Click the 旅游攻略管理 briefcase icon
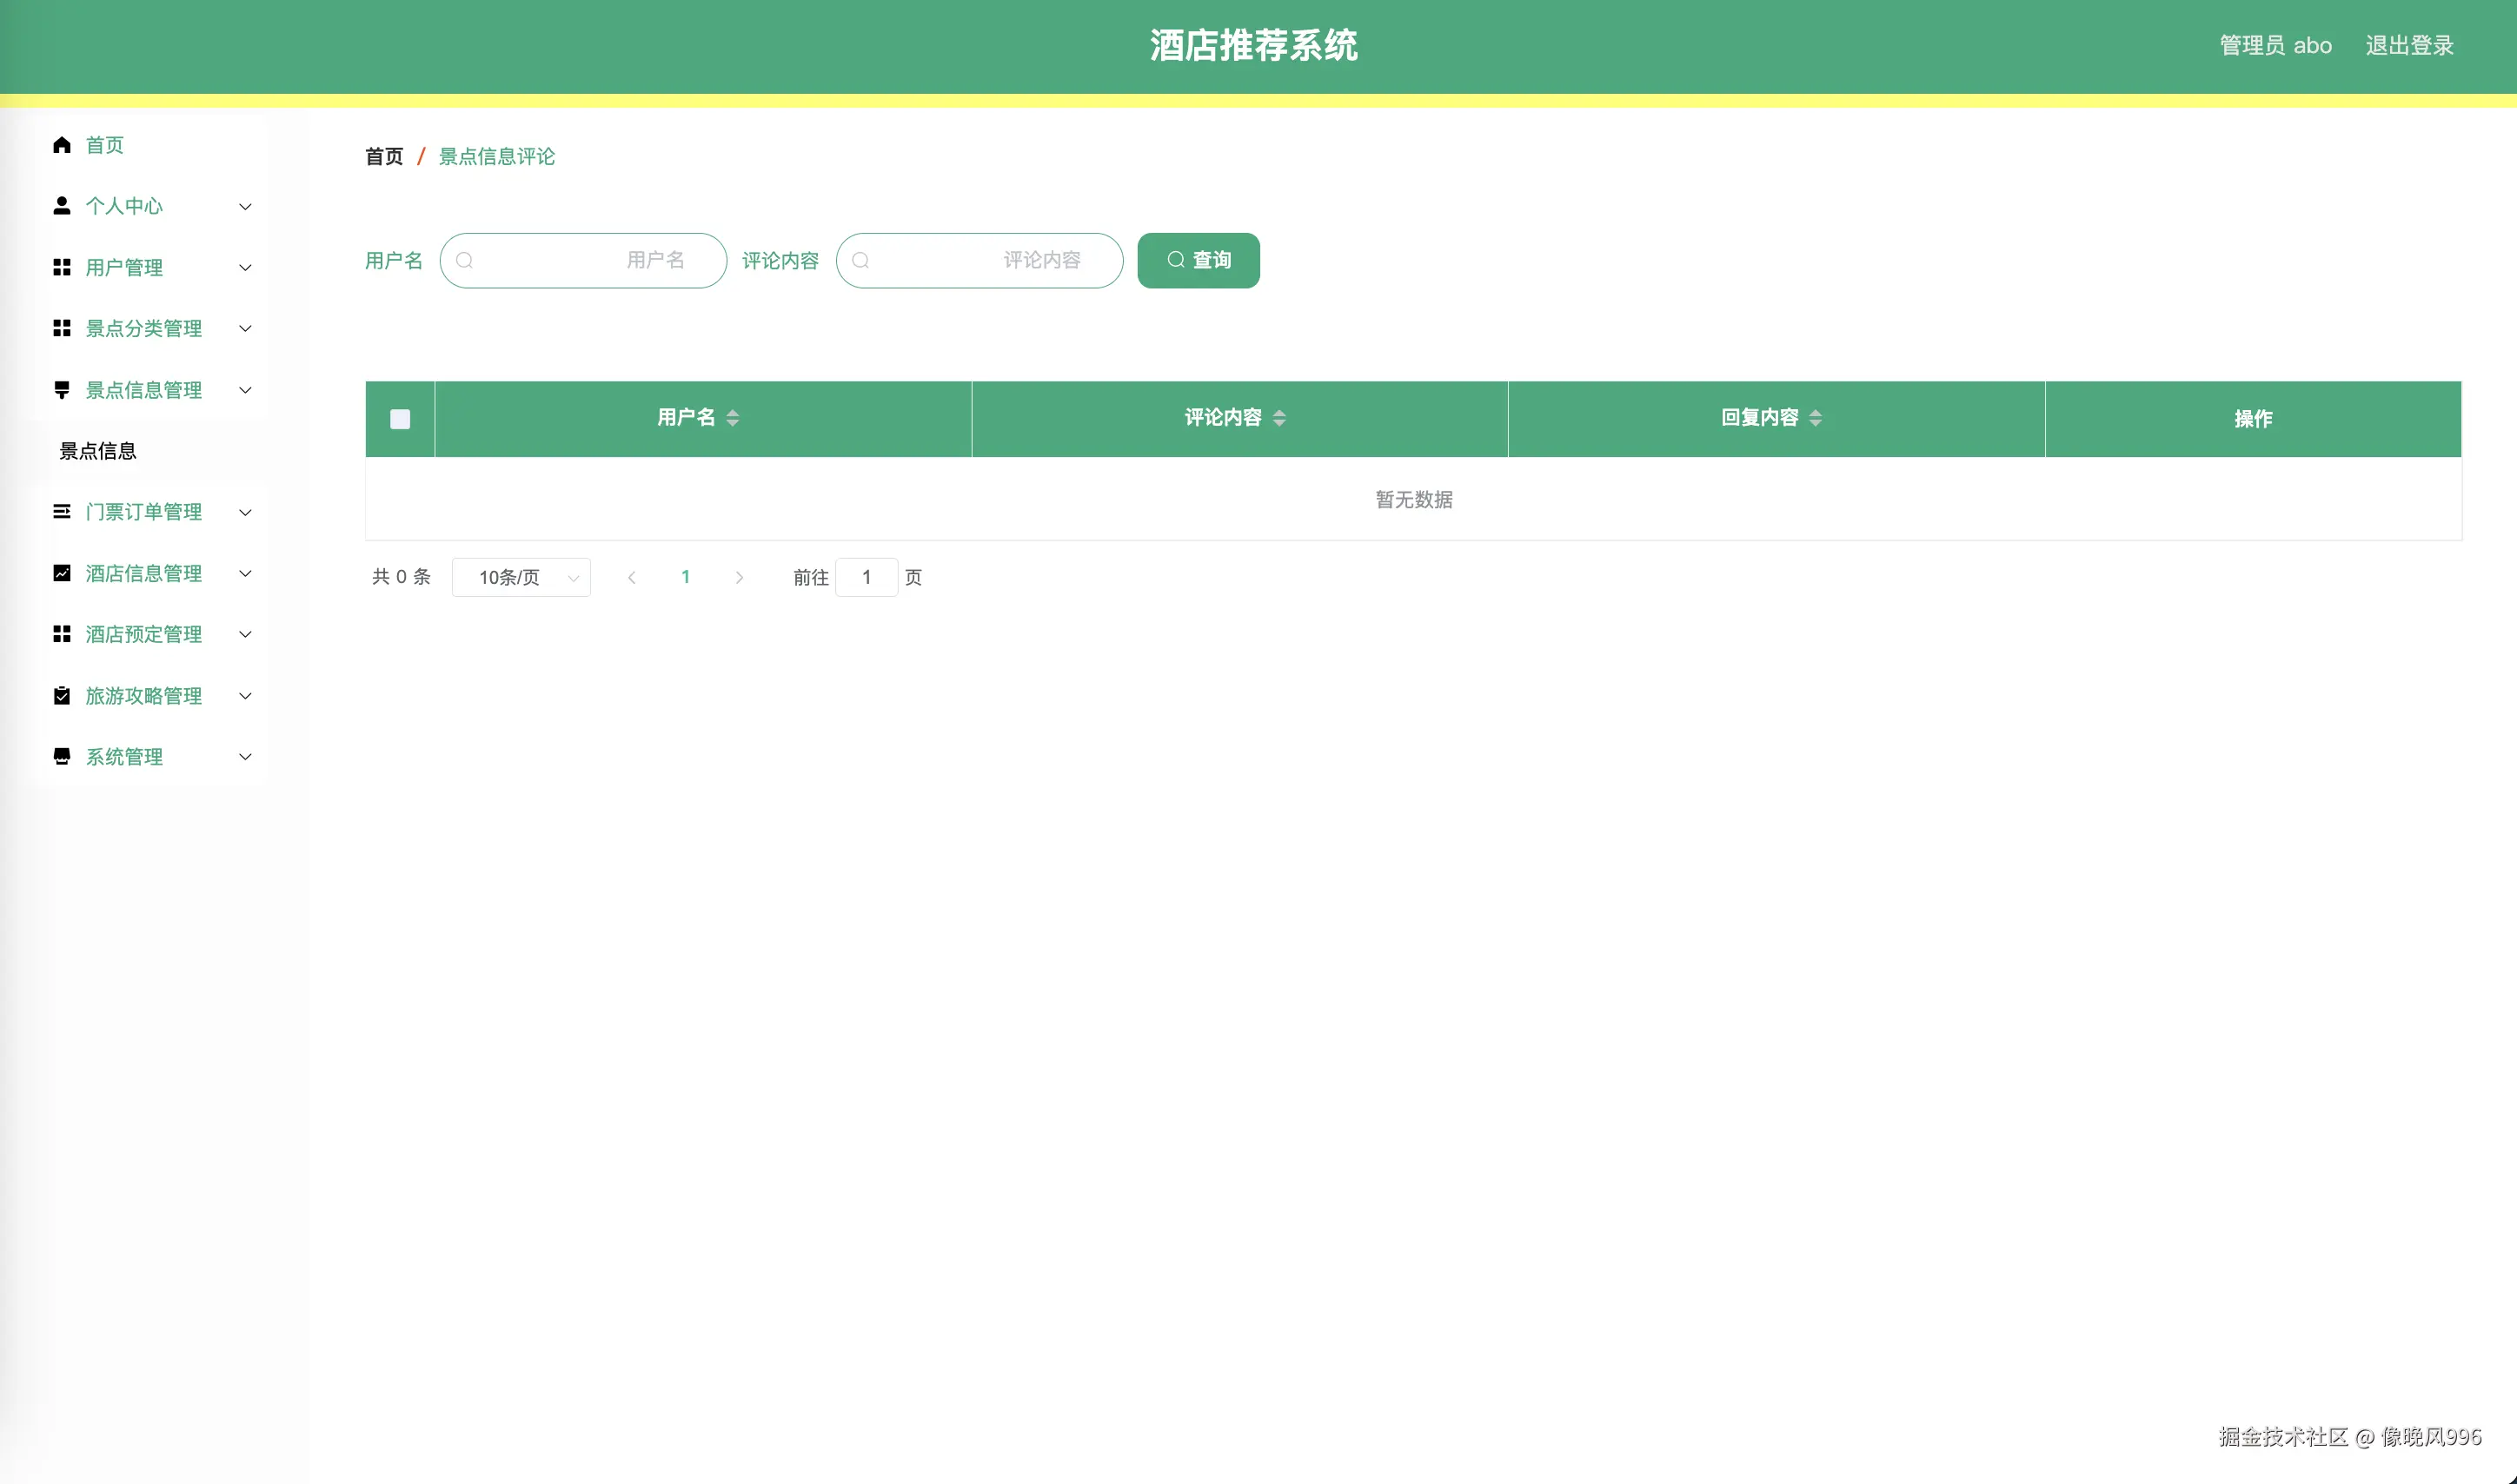The height and width of the screenshot is (1484, 2517). tap(61, 695)
